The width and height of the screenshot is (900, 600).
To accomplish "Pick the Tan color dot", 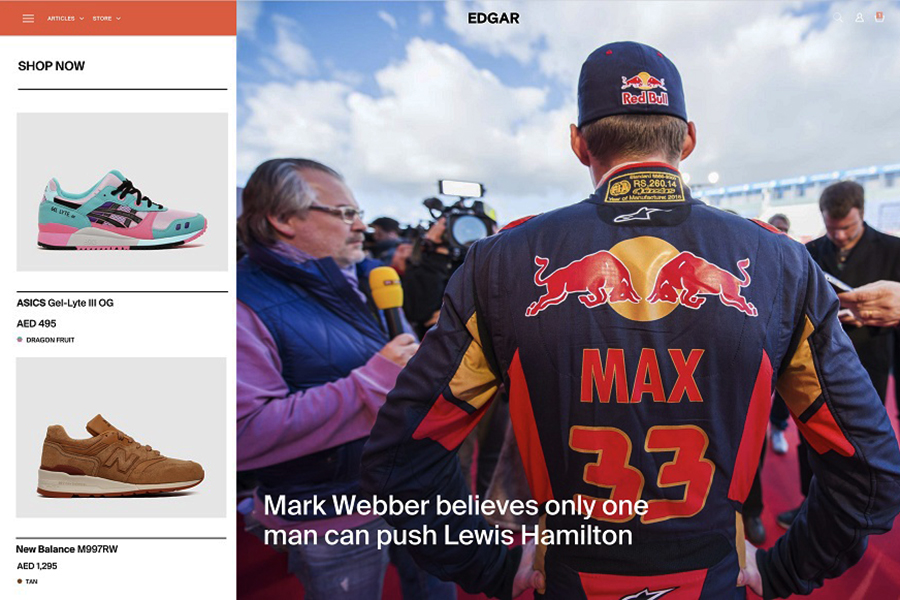I will point(20,582).
